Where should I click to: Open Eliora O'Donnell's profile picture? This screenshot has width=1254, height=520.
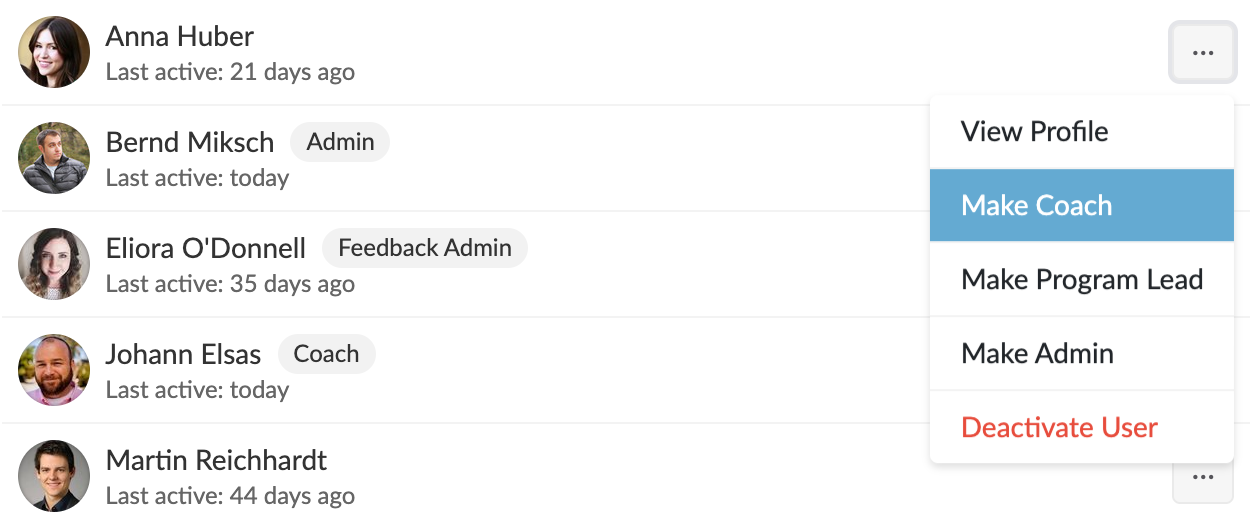[x=54, y=264]
